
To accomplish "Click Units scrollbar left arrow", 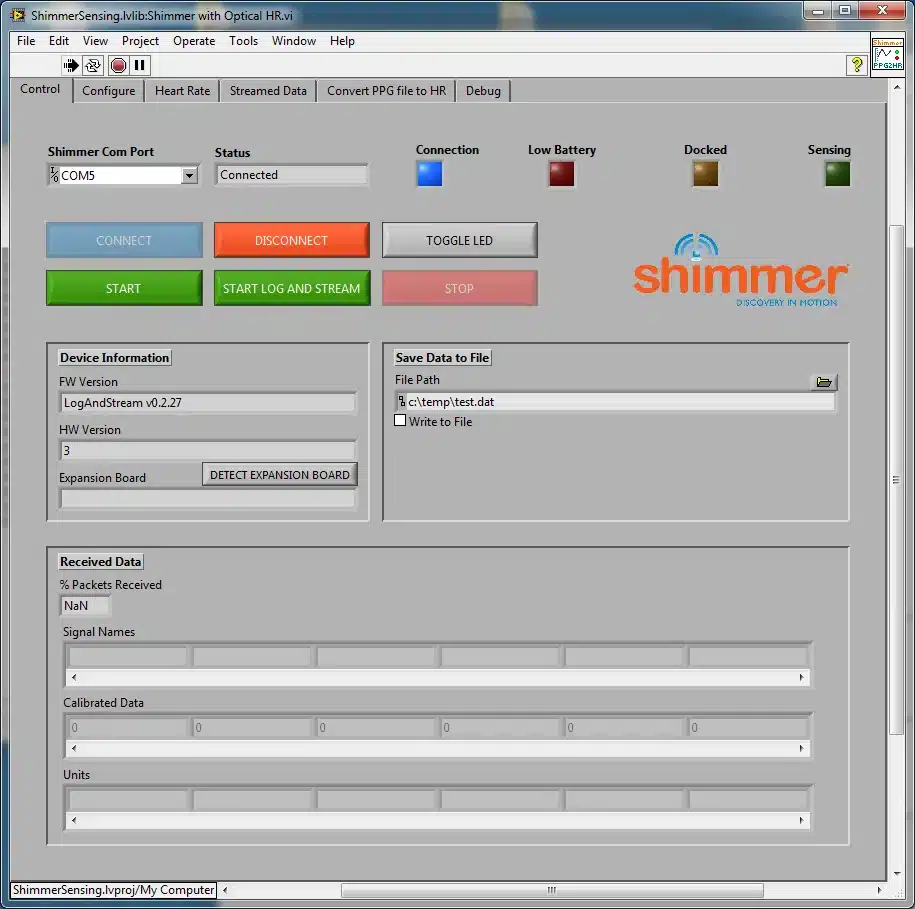I will click(74, 820).
